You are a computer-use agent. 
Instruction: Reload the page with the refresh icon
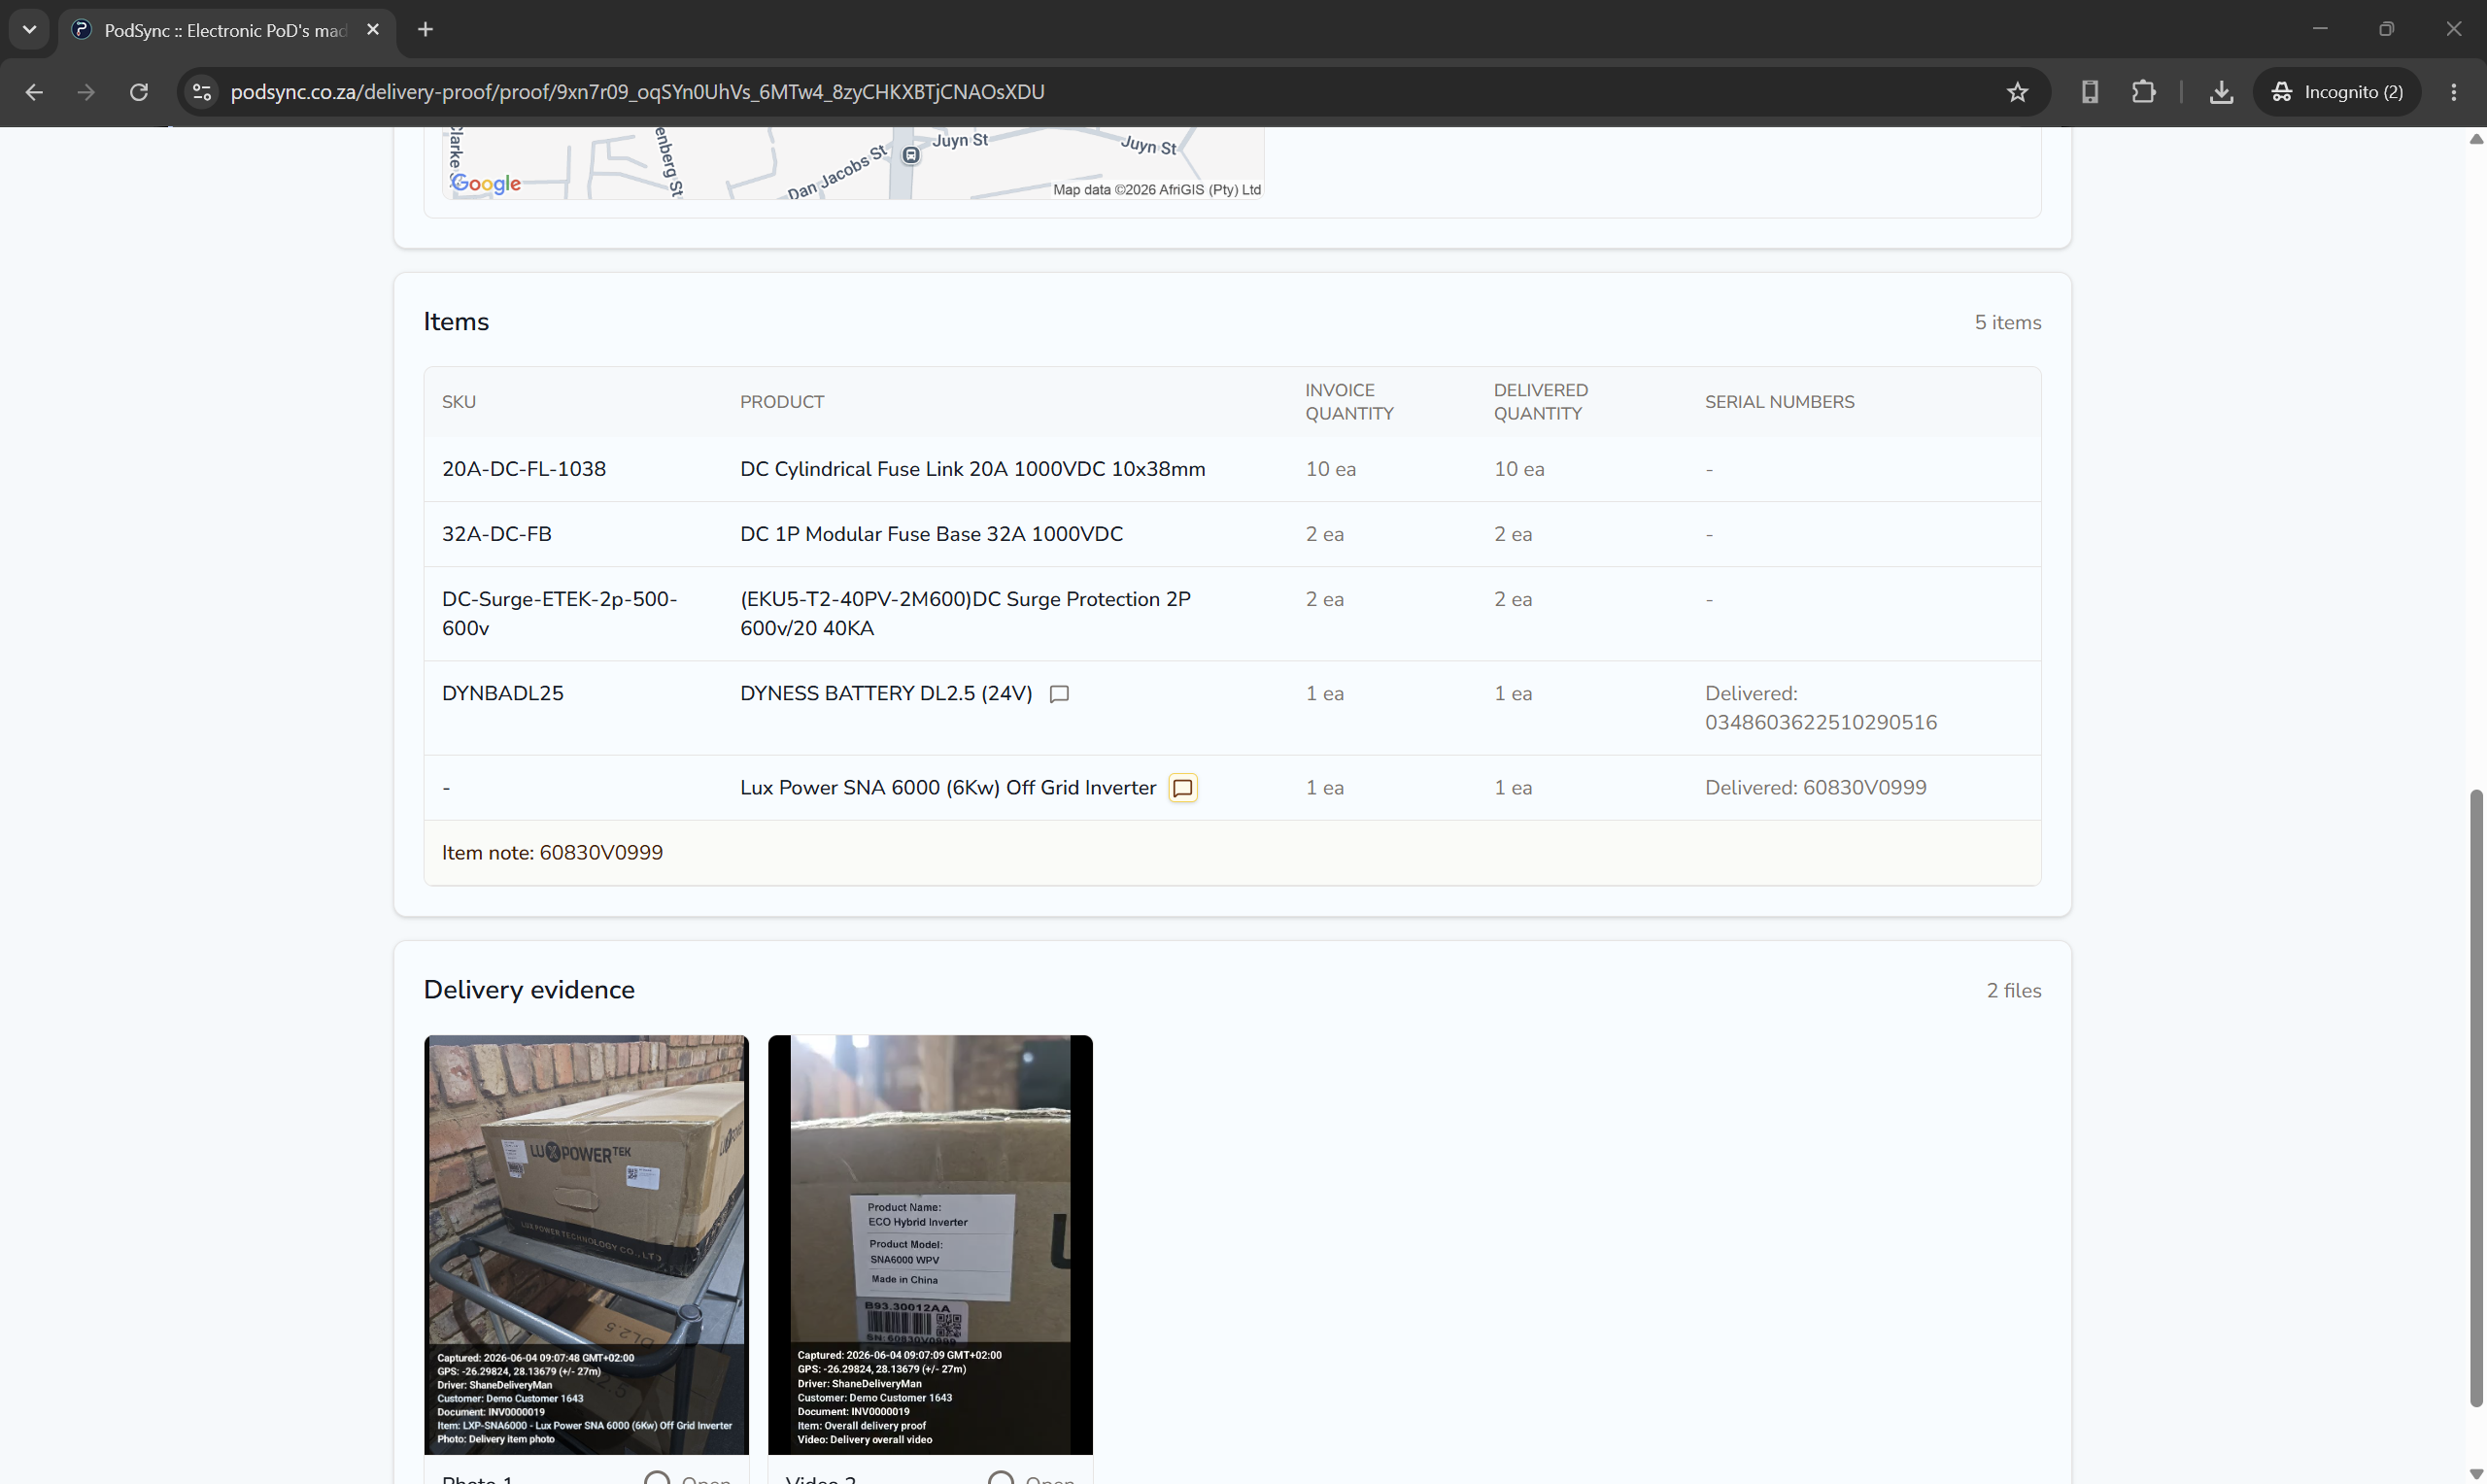pyautogui.click(x=139, y=92)
